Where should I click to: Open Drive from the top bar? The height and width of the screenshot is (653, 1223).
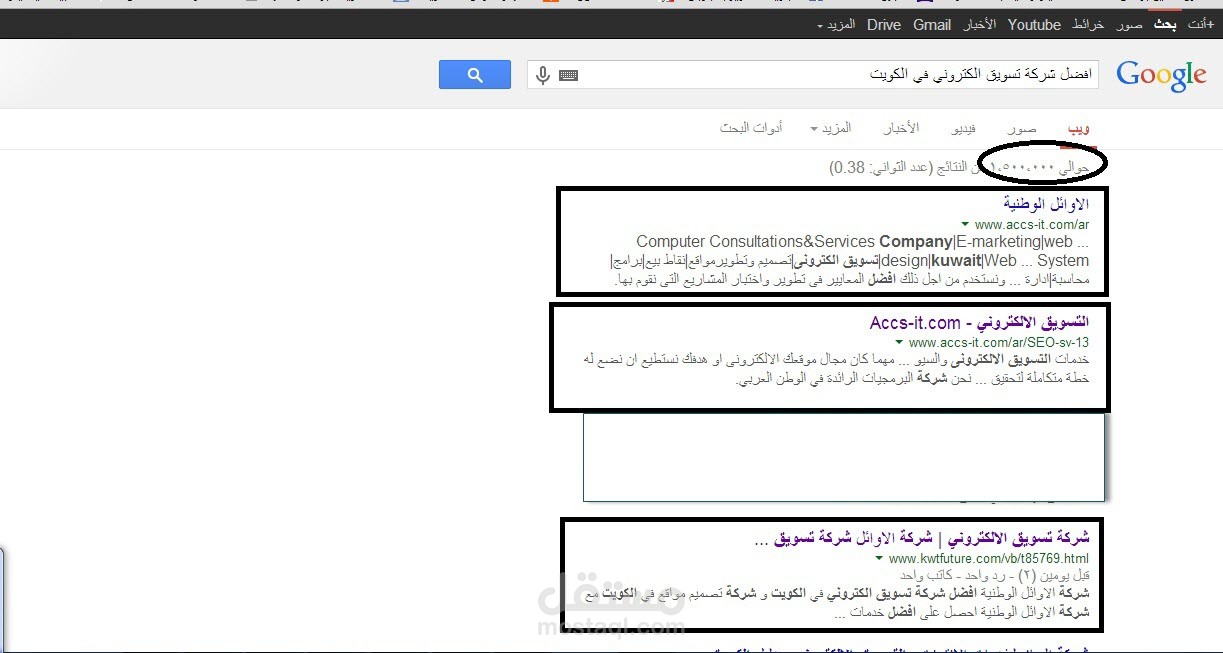pos(884,25)
